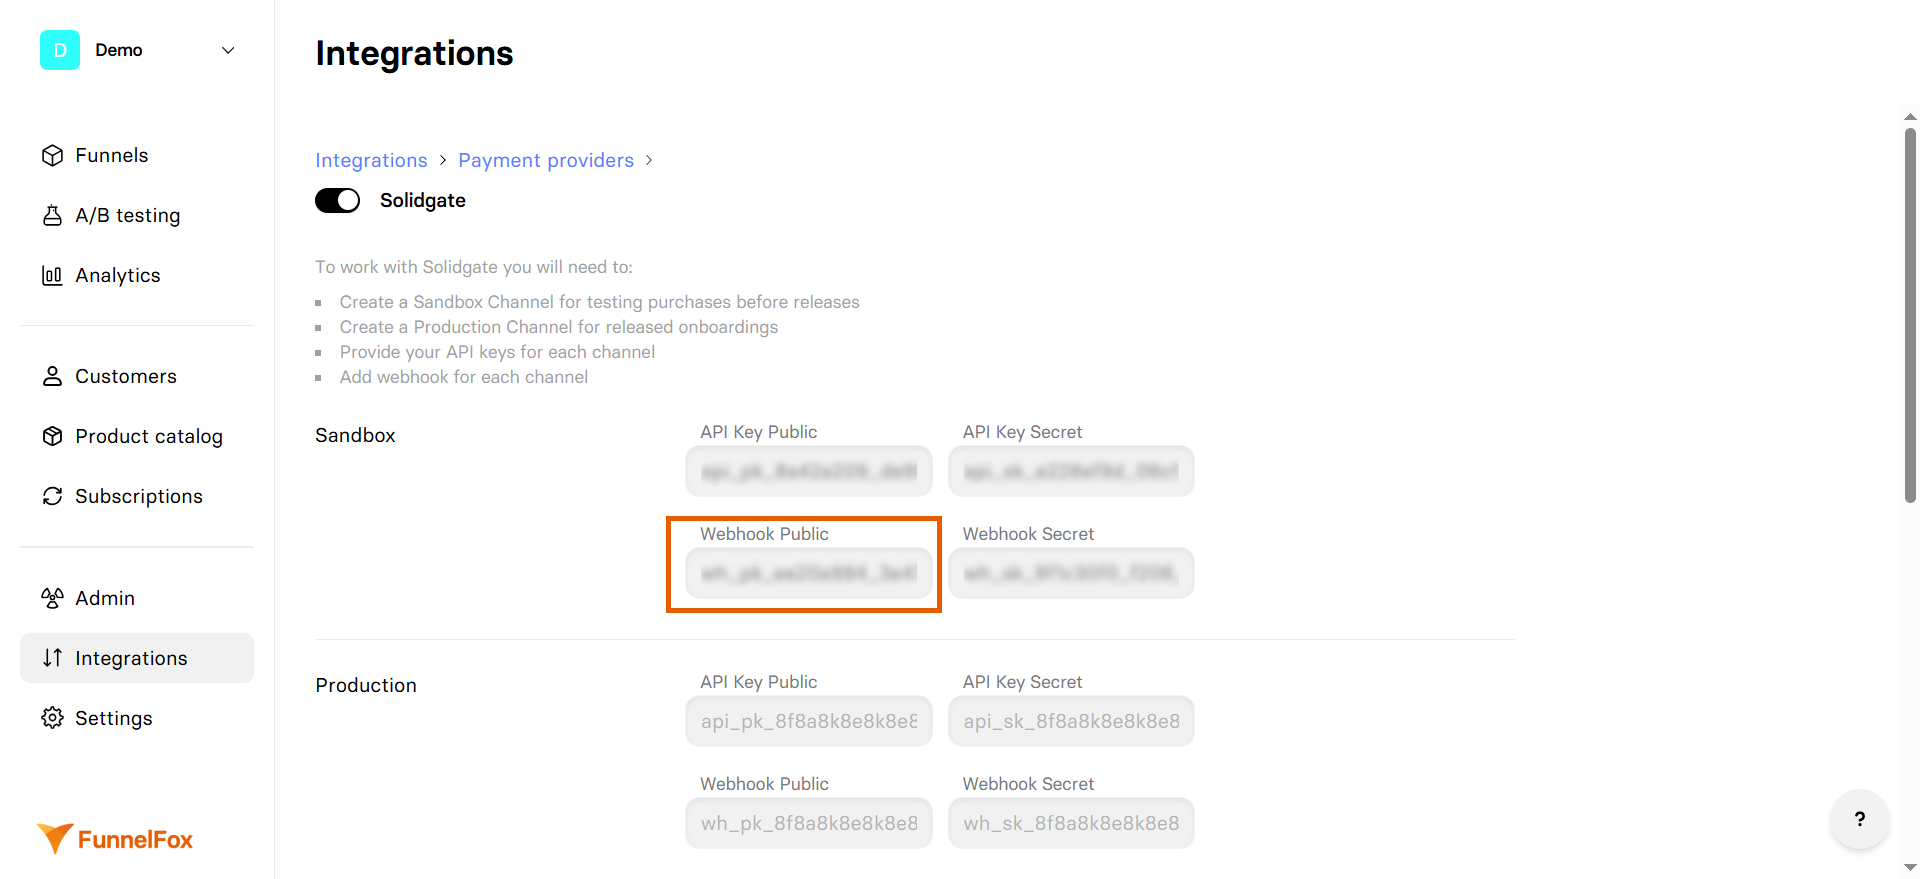Click the vertical scrollbar thumb
1920x879 pixels.
(1910, 315)
